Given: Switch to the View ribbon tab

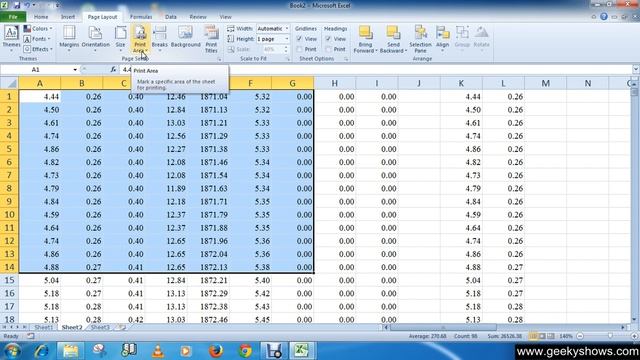Looking at the screenshot, I should (225, 17).
